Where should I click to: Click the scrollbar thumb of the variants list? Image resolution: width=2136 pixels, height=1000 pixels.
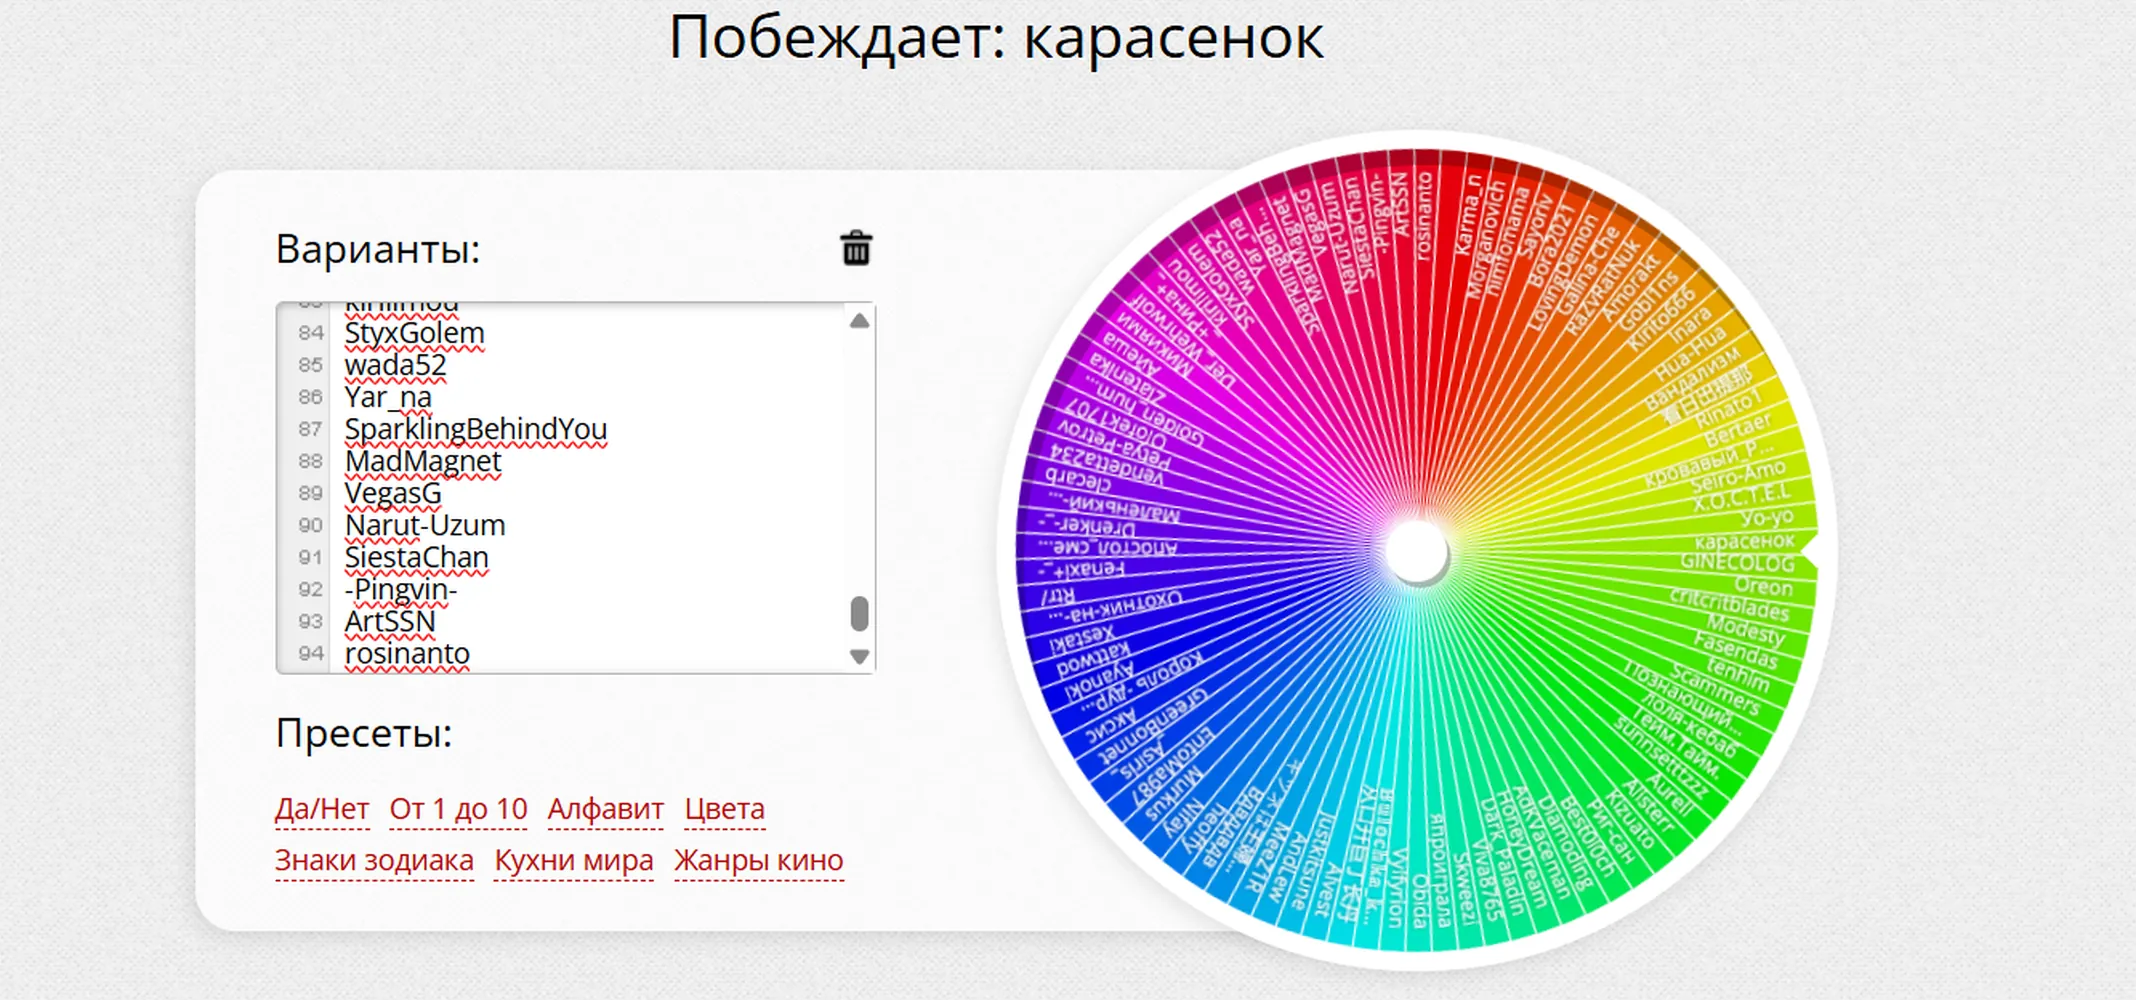tap(859, 614)
